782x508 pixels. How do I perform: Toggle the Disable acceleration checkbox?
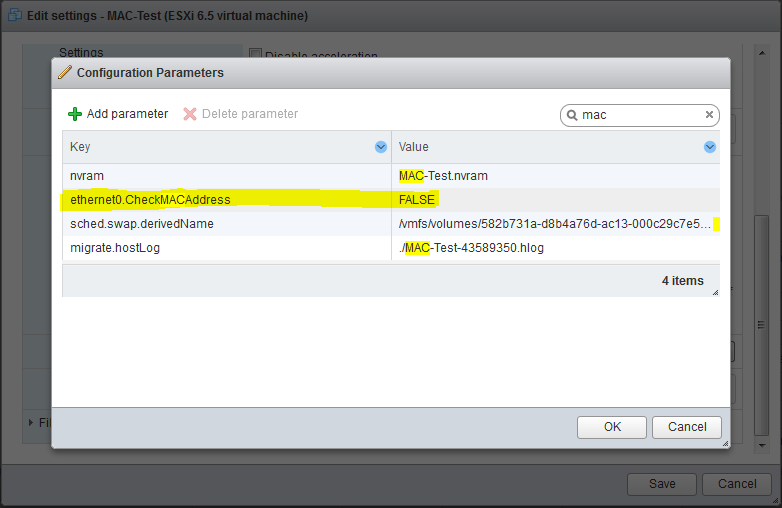click(255, 56)
